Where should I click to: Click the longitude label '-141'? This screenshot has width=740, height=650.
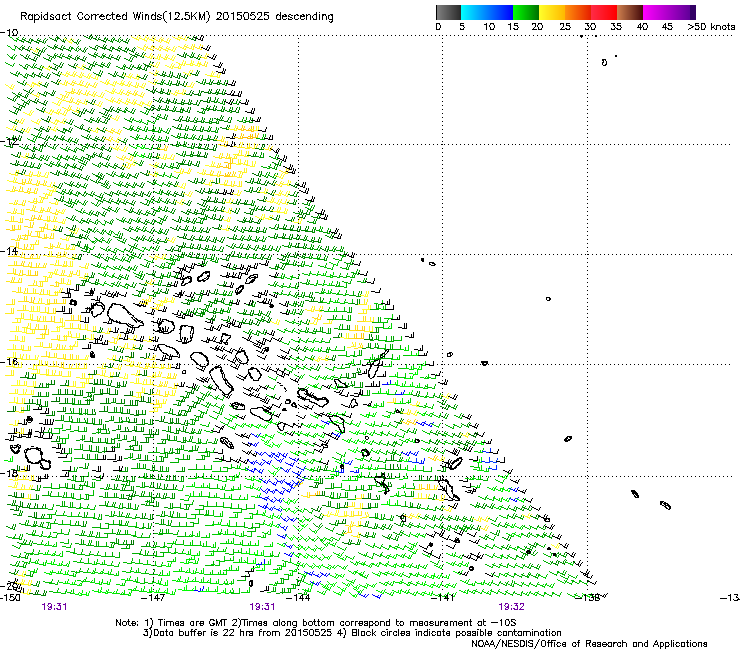[x=443, y=598]
